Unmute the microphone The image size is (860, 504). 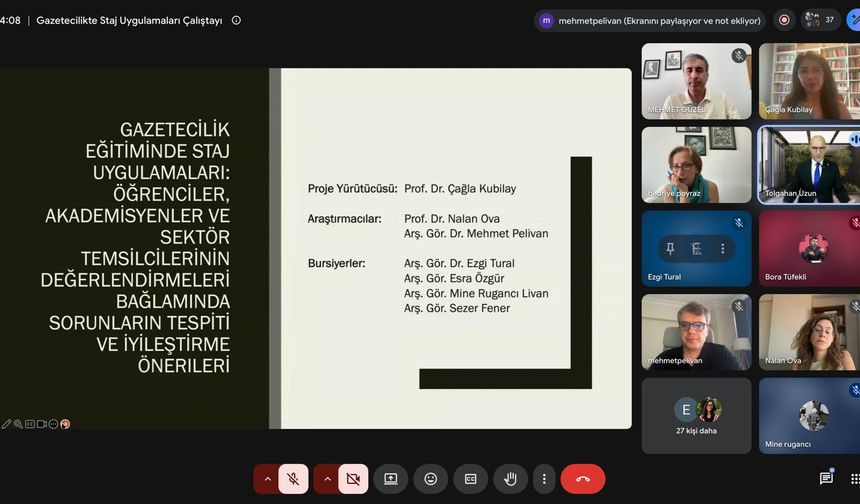(293, 479)
